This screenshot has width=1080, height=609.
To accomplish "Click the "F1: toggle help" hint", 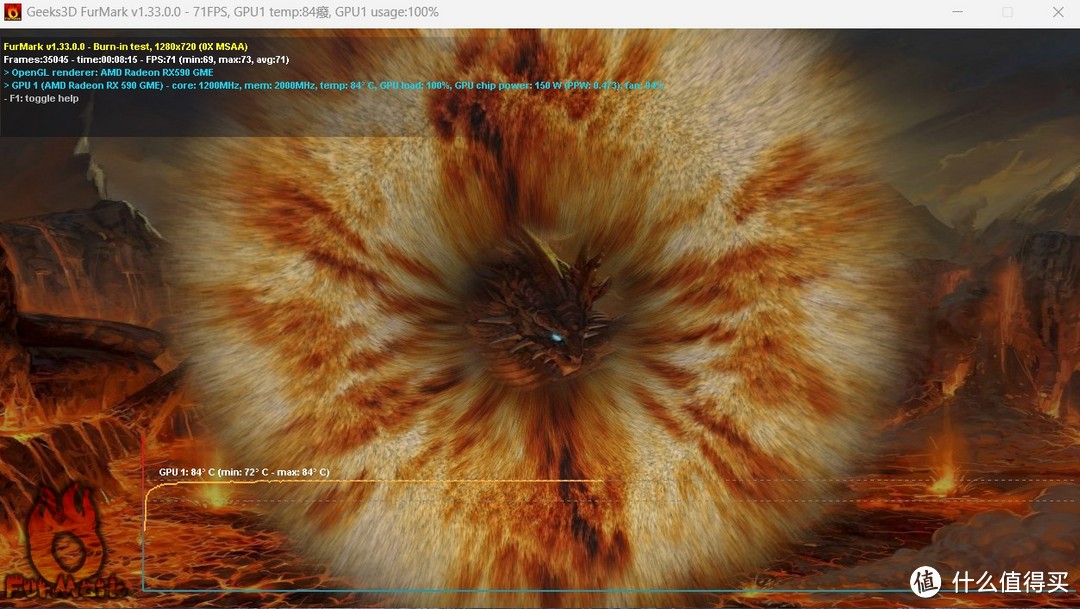I will [41, 99].
